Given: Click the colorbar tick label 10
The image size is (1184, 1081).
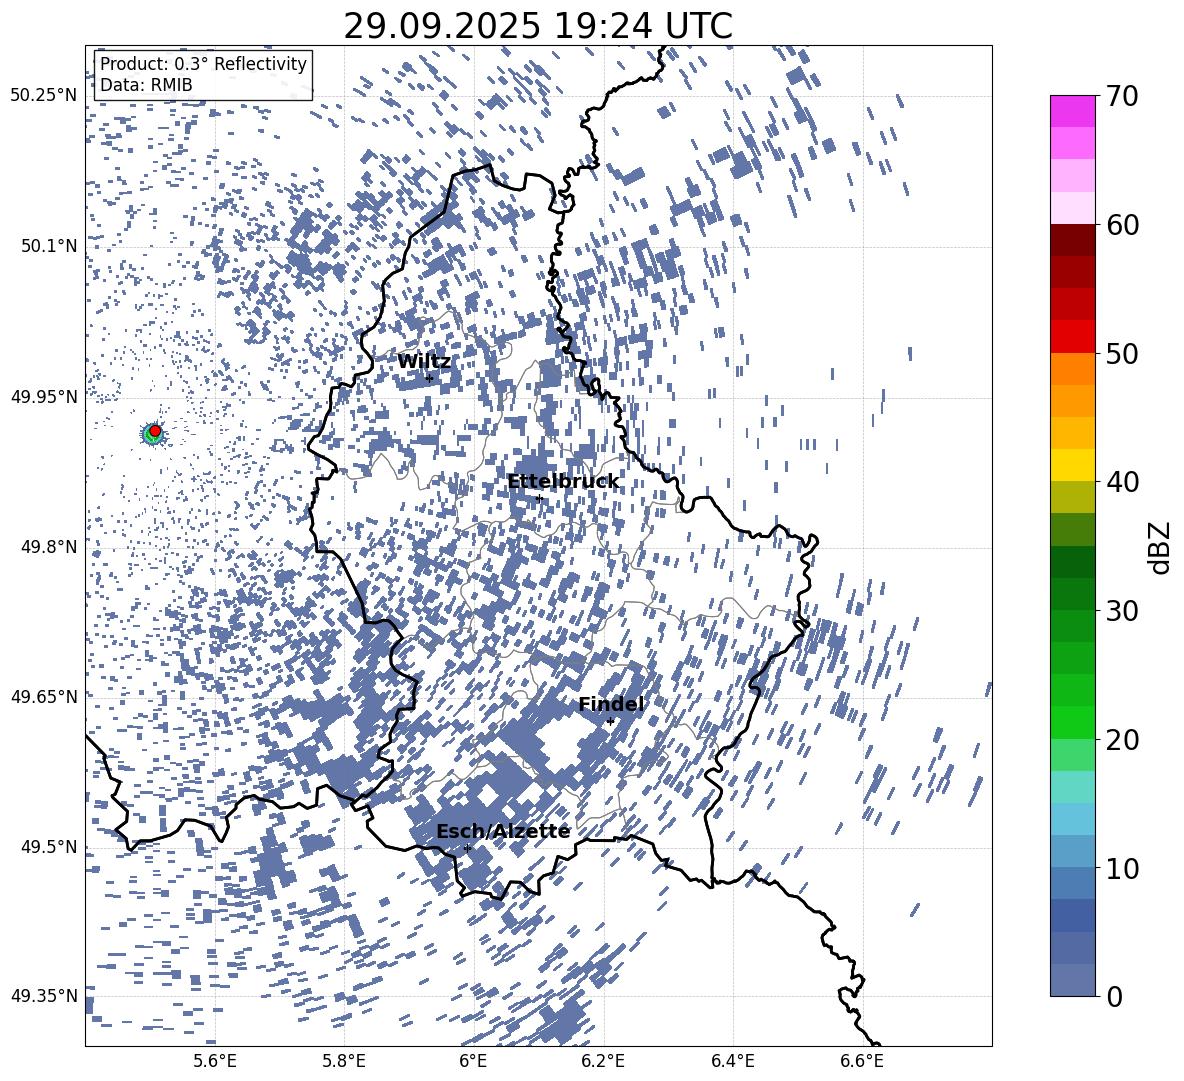Looking at the screenshot, I should tap(1123, 868).
